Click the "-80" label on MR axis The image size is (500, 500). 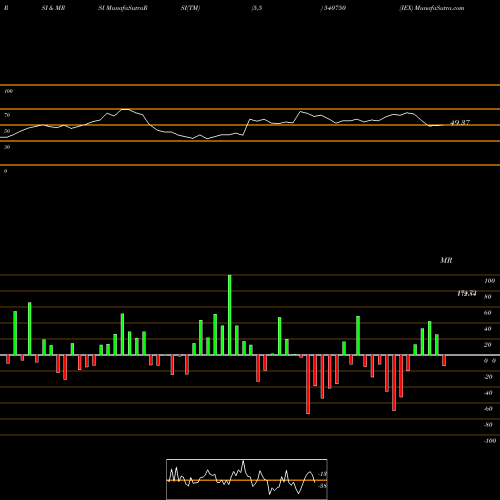pyautogui.click(x=488, y=425)
